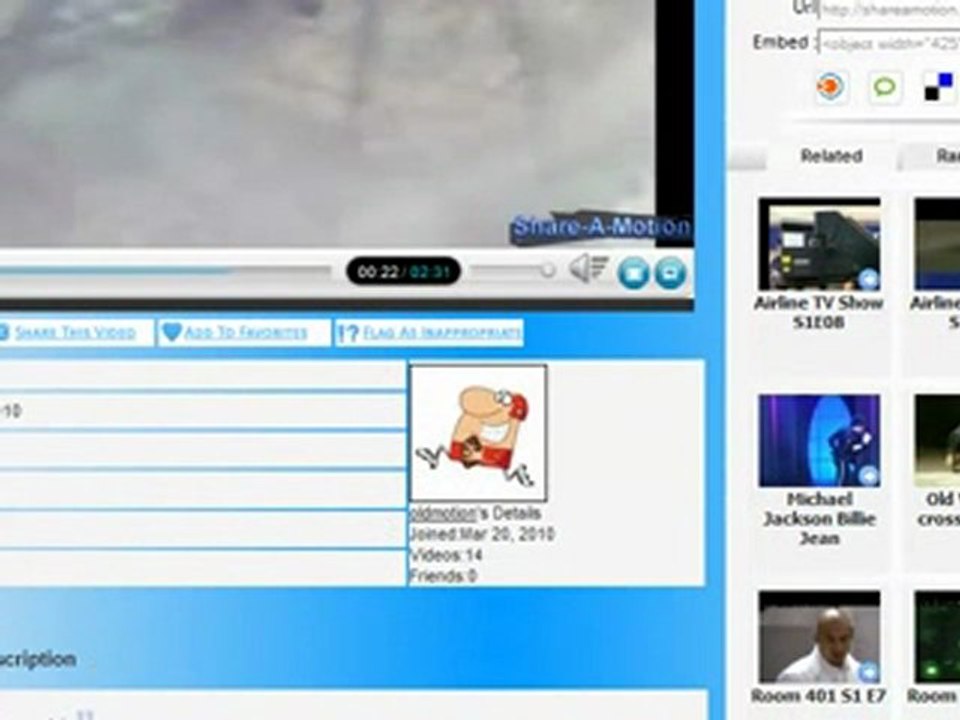Switch to the Related tab
Viewport: 960px width, 720px height.
pos(831,156)
